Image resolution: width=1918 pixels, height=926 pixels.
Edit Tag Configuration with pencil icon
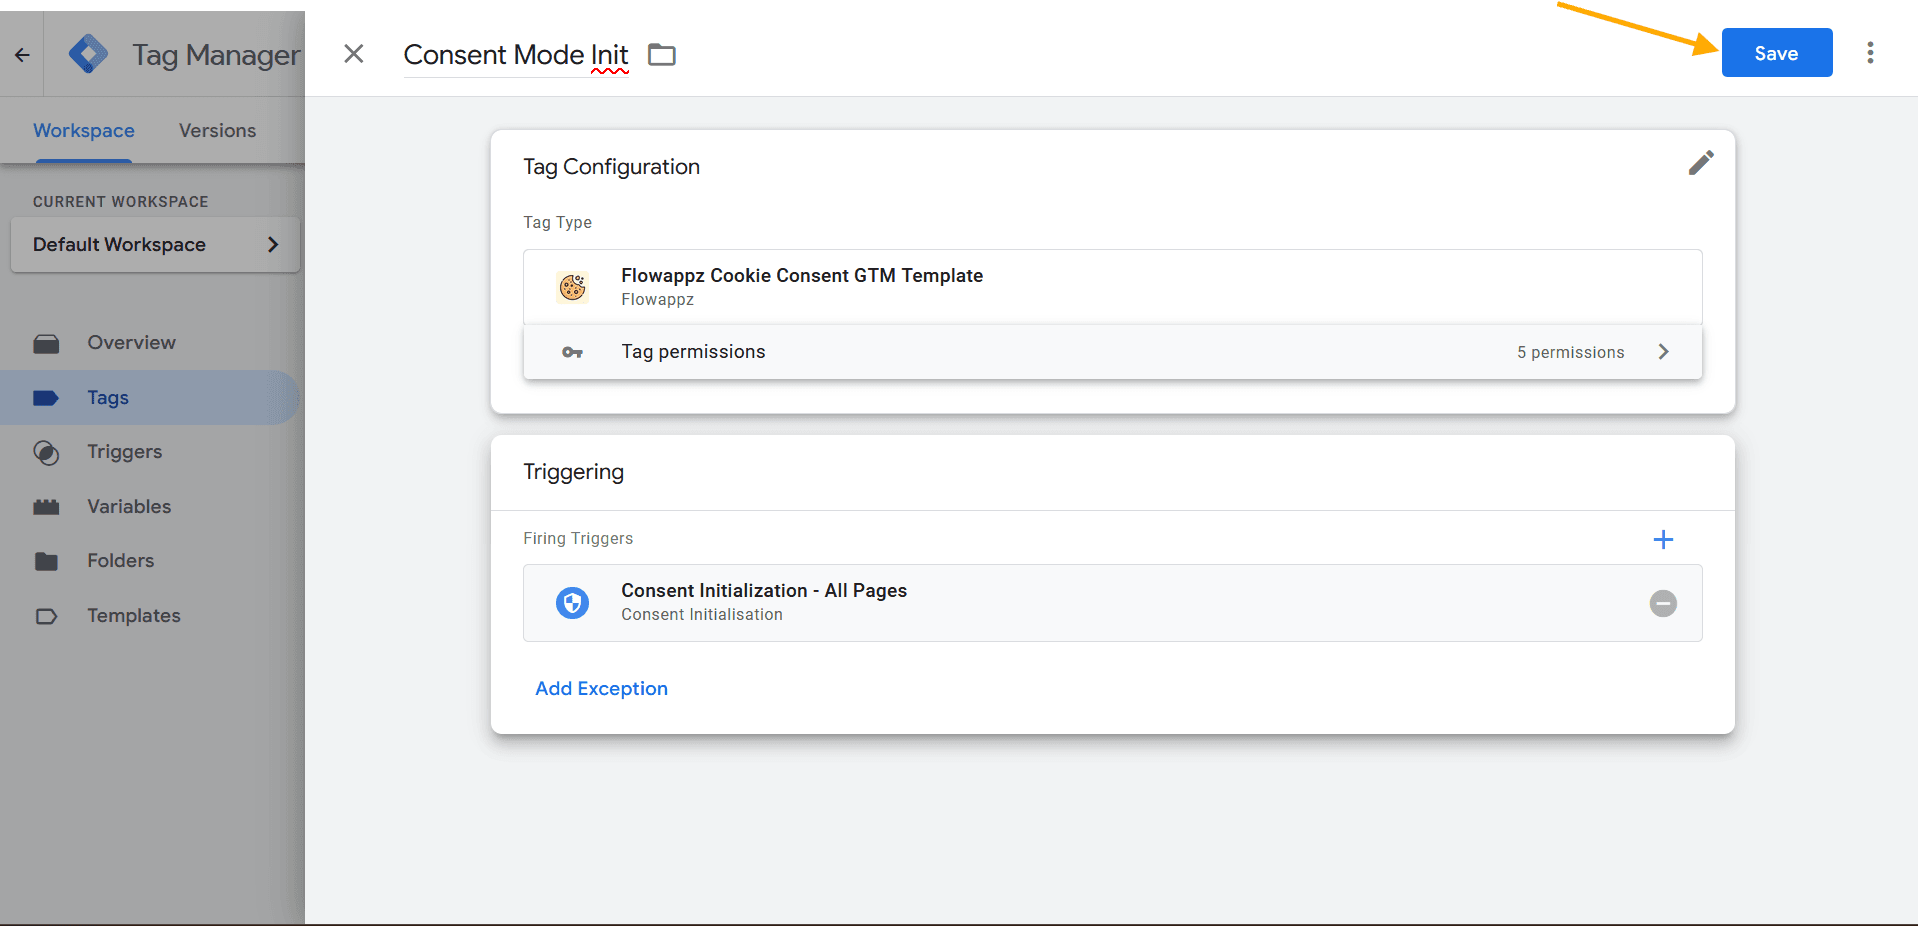pos(1701,163)
